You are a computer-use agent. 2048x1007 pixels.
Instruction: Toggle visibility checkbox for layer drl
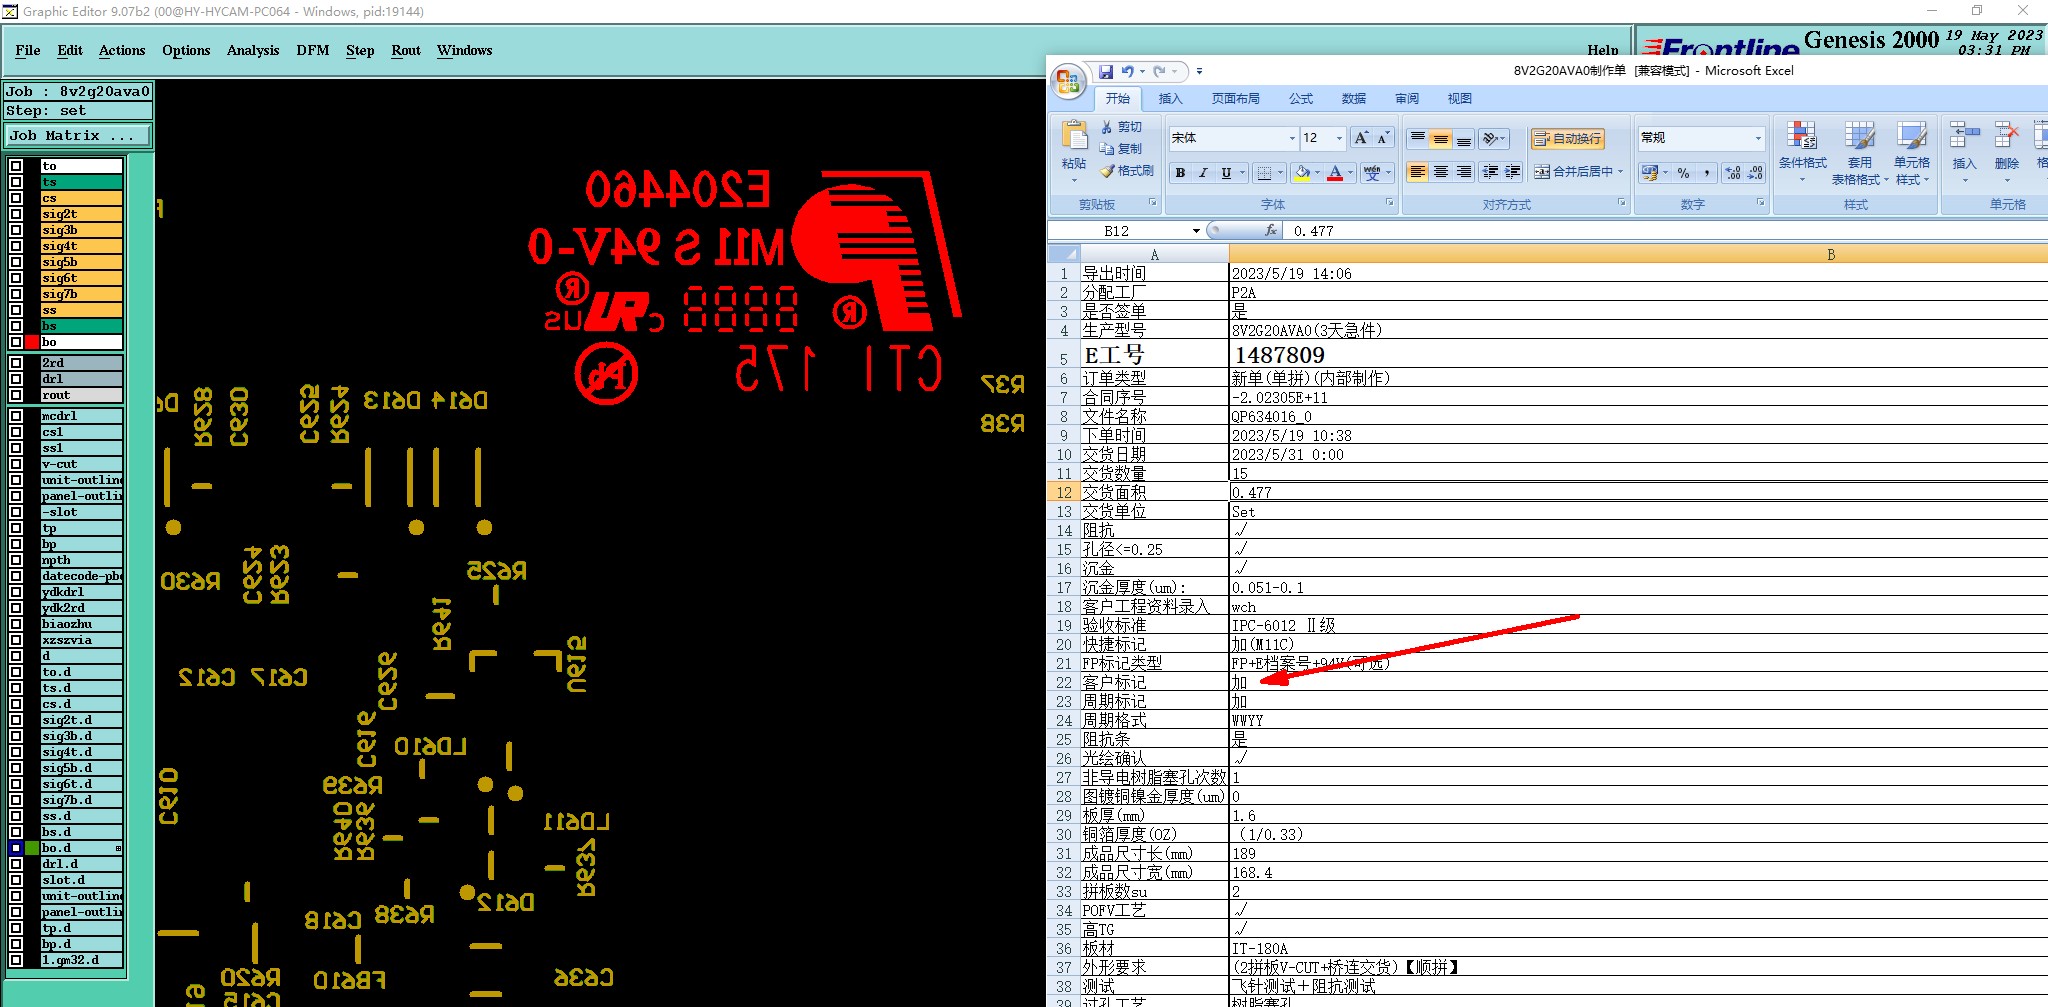point(16,379)
